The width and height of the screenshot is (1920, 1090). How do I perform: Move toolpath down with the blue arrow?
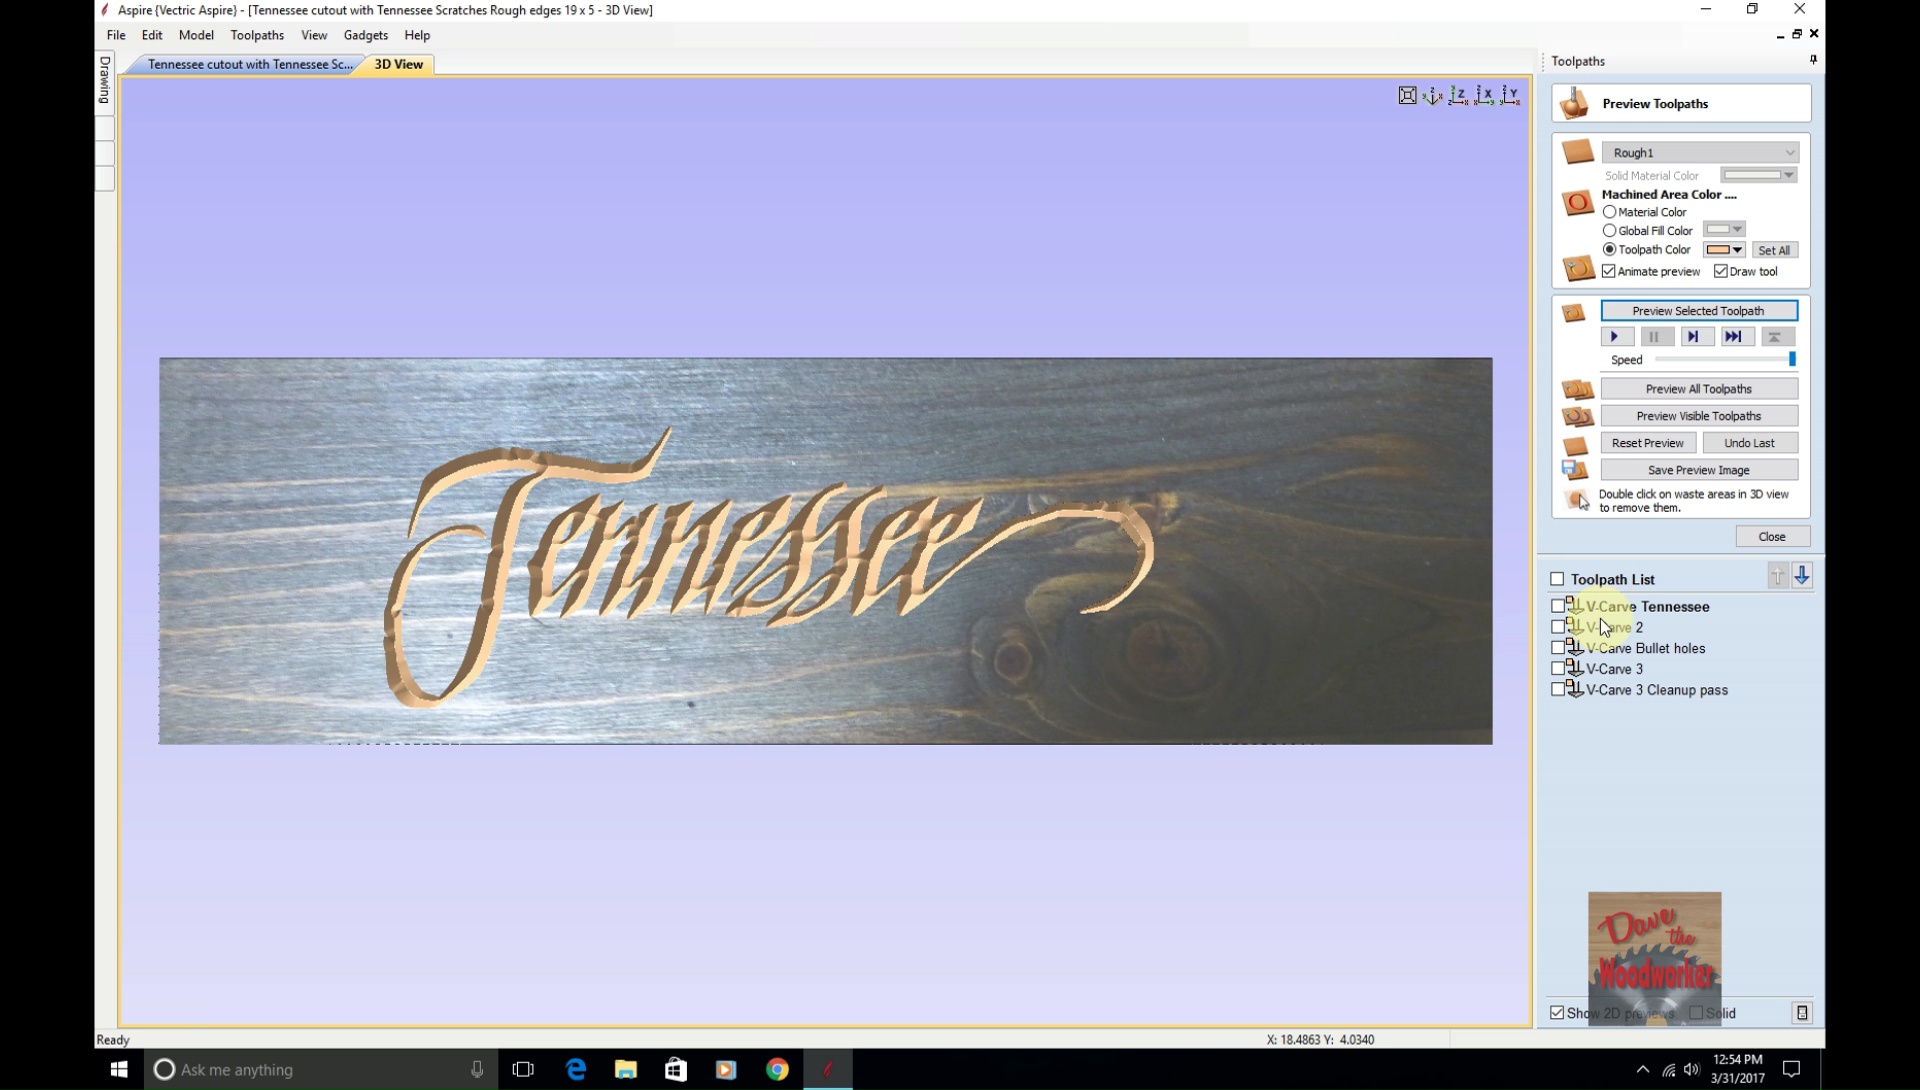pyautogui.click(x=1802, y=576)
